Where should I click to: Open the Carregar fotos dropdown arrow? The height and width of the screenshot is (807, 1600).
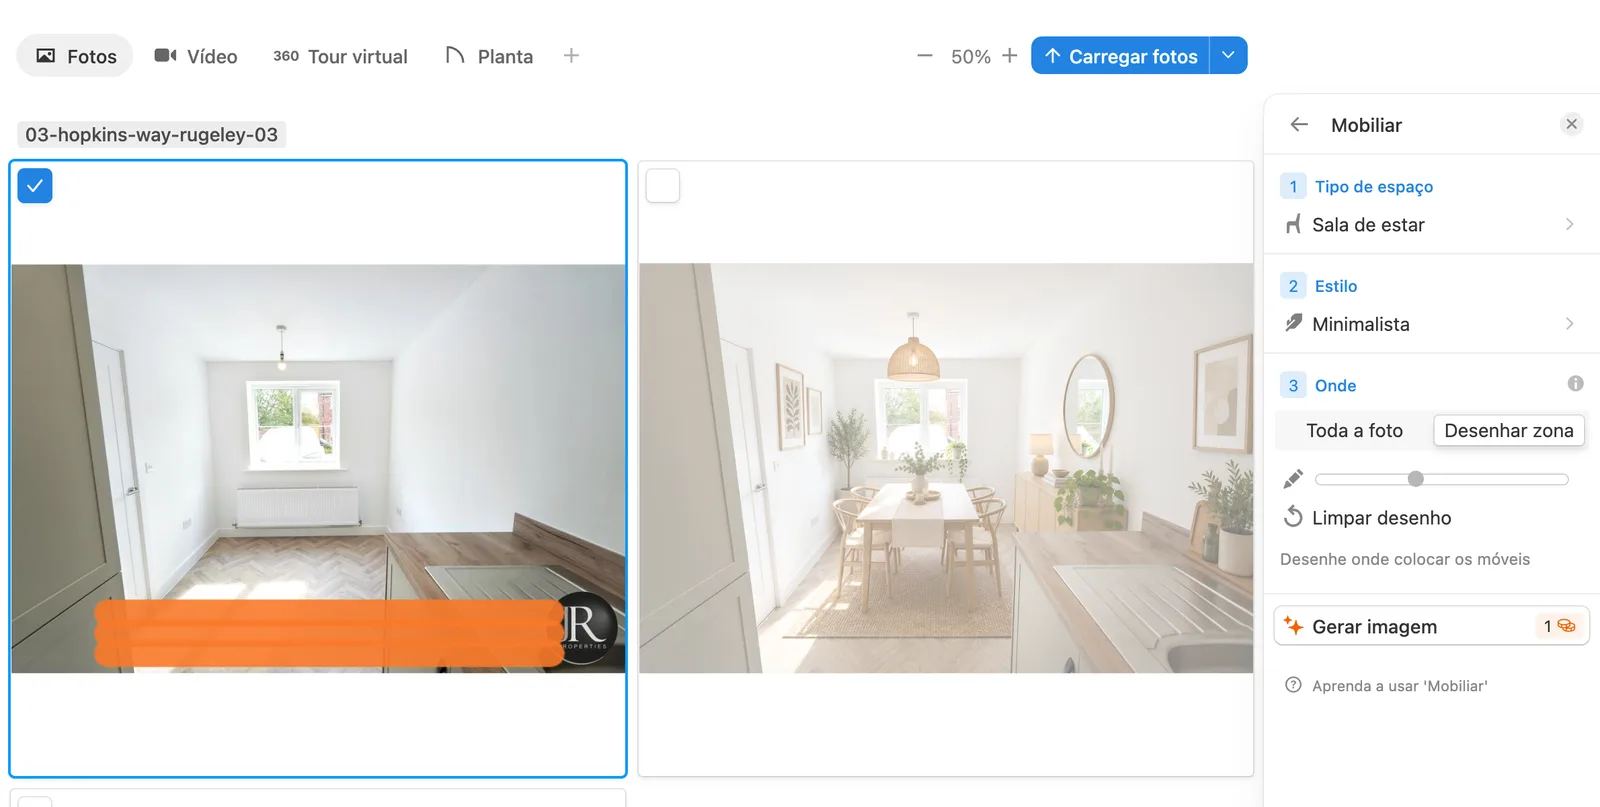click(1229, 56)
